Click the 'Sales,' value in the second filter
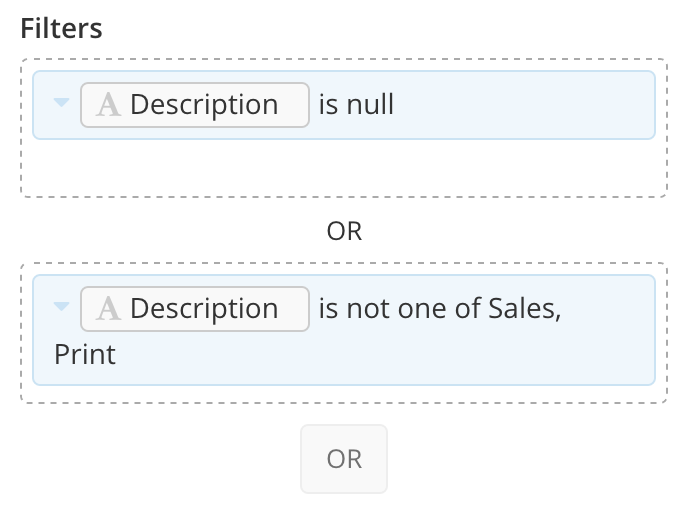Image resolution: width=690 pixels, height=514 pixels. [x=525, y=308]
